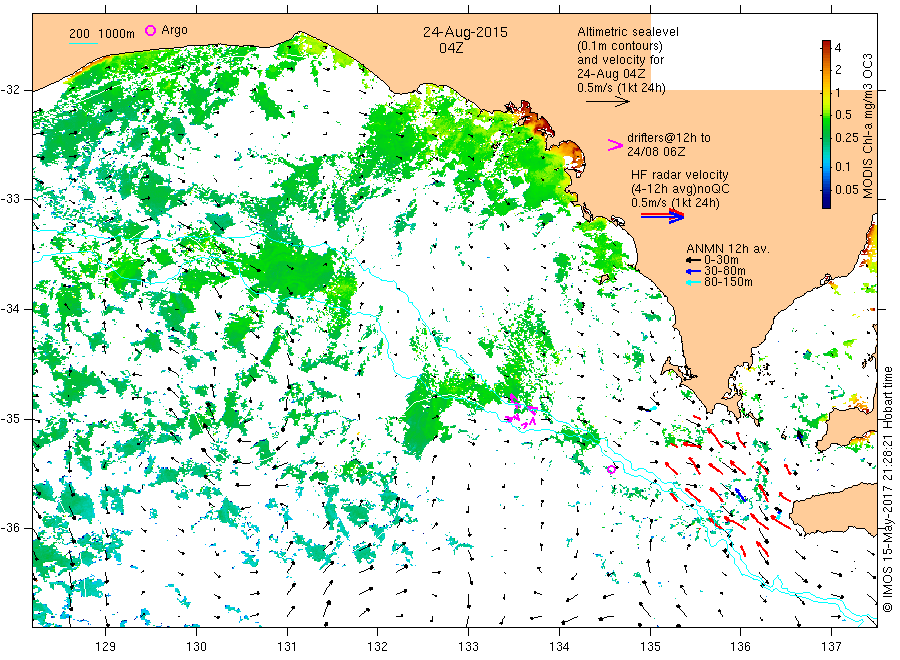Click the longitude label 134

(559, 647)
